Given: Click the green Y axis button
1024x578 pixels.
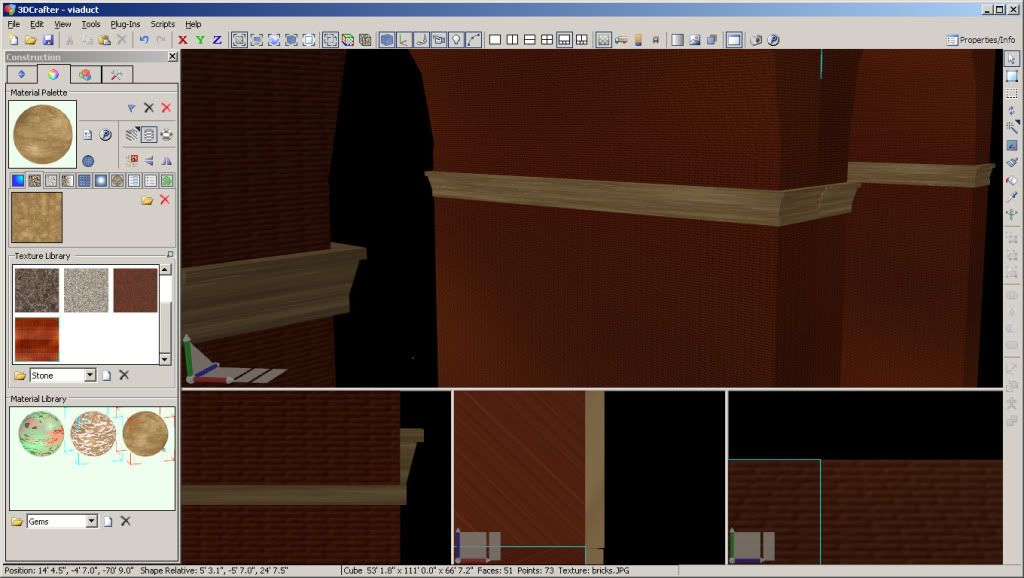Looking at the screenshot, I should point(200,40).
